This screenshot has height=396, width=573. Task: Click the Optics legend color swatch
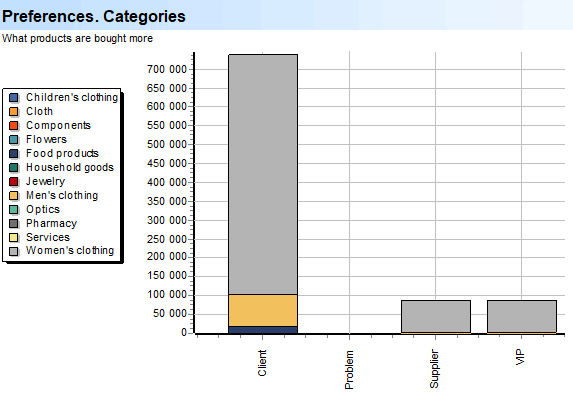click(x=14, y=209)
